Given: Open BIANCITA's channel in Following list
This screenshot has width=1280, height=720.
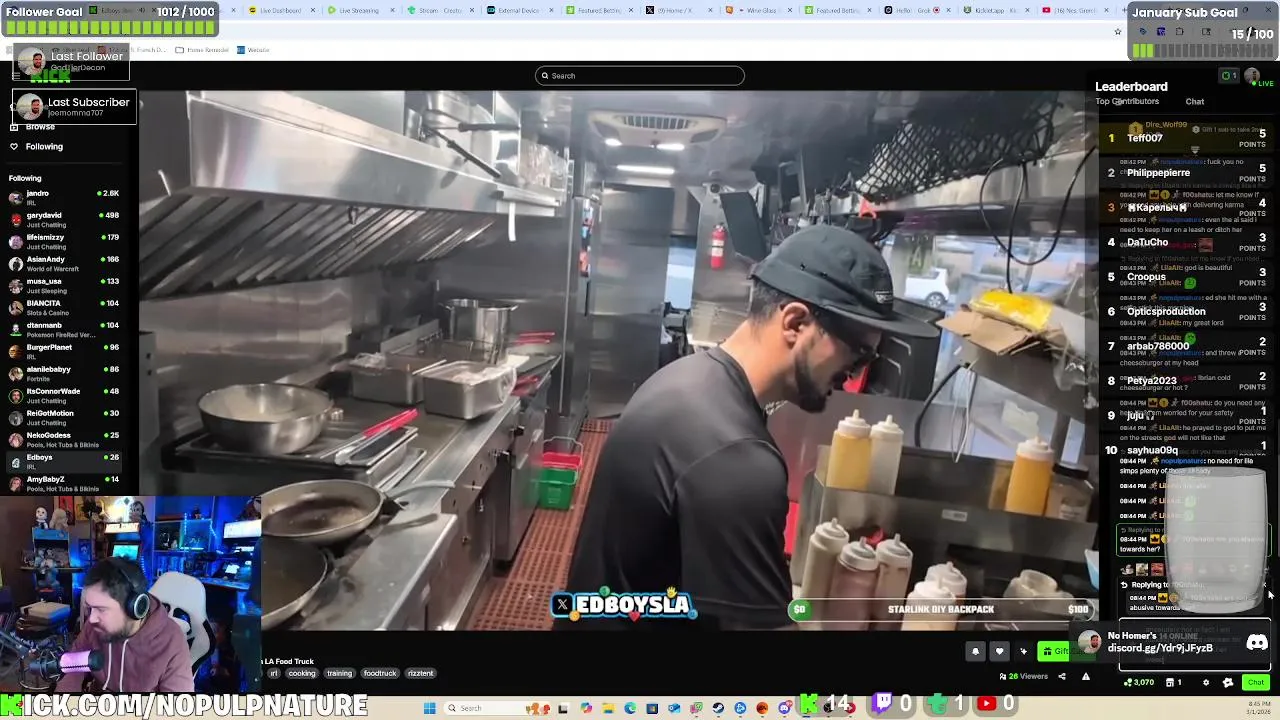Looking at the screenshot, I should coord(63,307).
